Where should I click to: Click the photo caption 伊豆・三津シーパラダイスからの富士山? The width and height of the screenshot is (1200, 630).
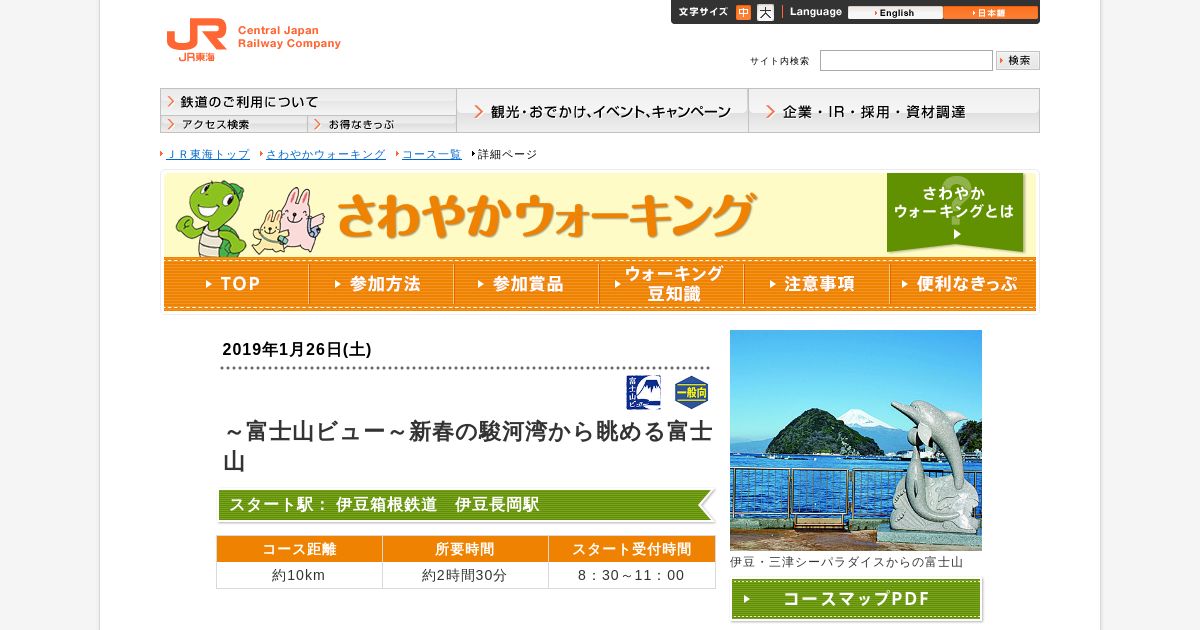pyautogui.click(x=846, y=562)
